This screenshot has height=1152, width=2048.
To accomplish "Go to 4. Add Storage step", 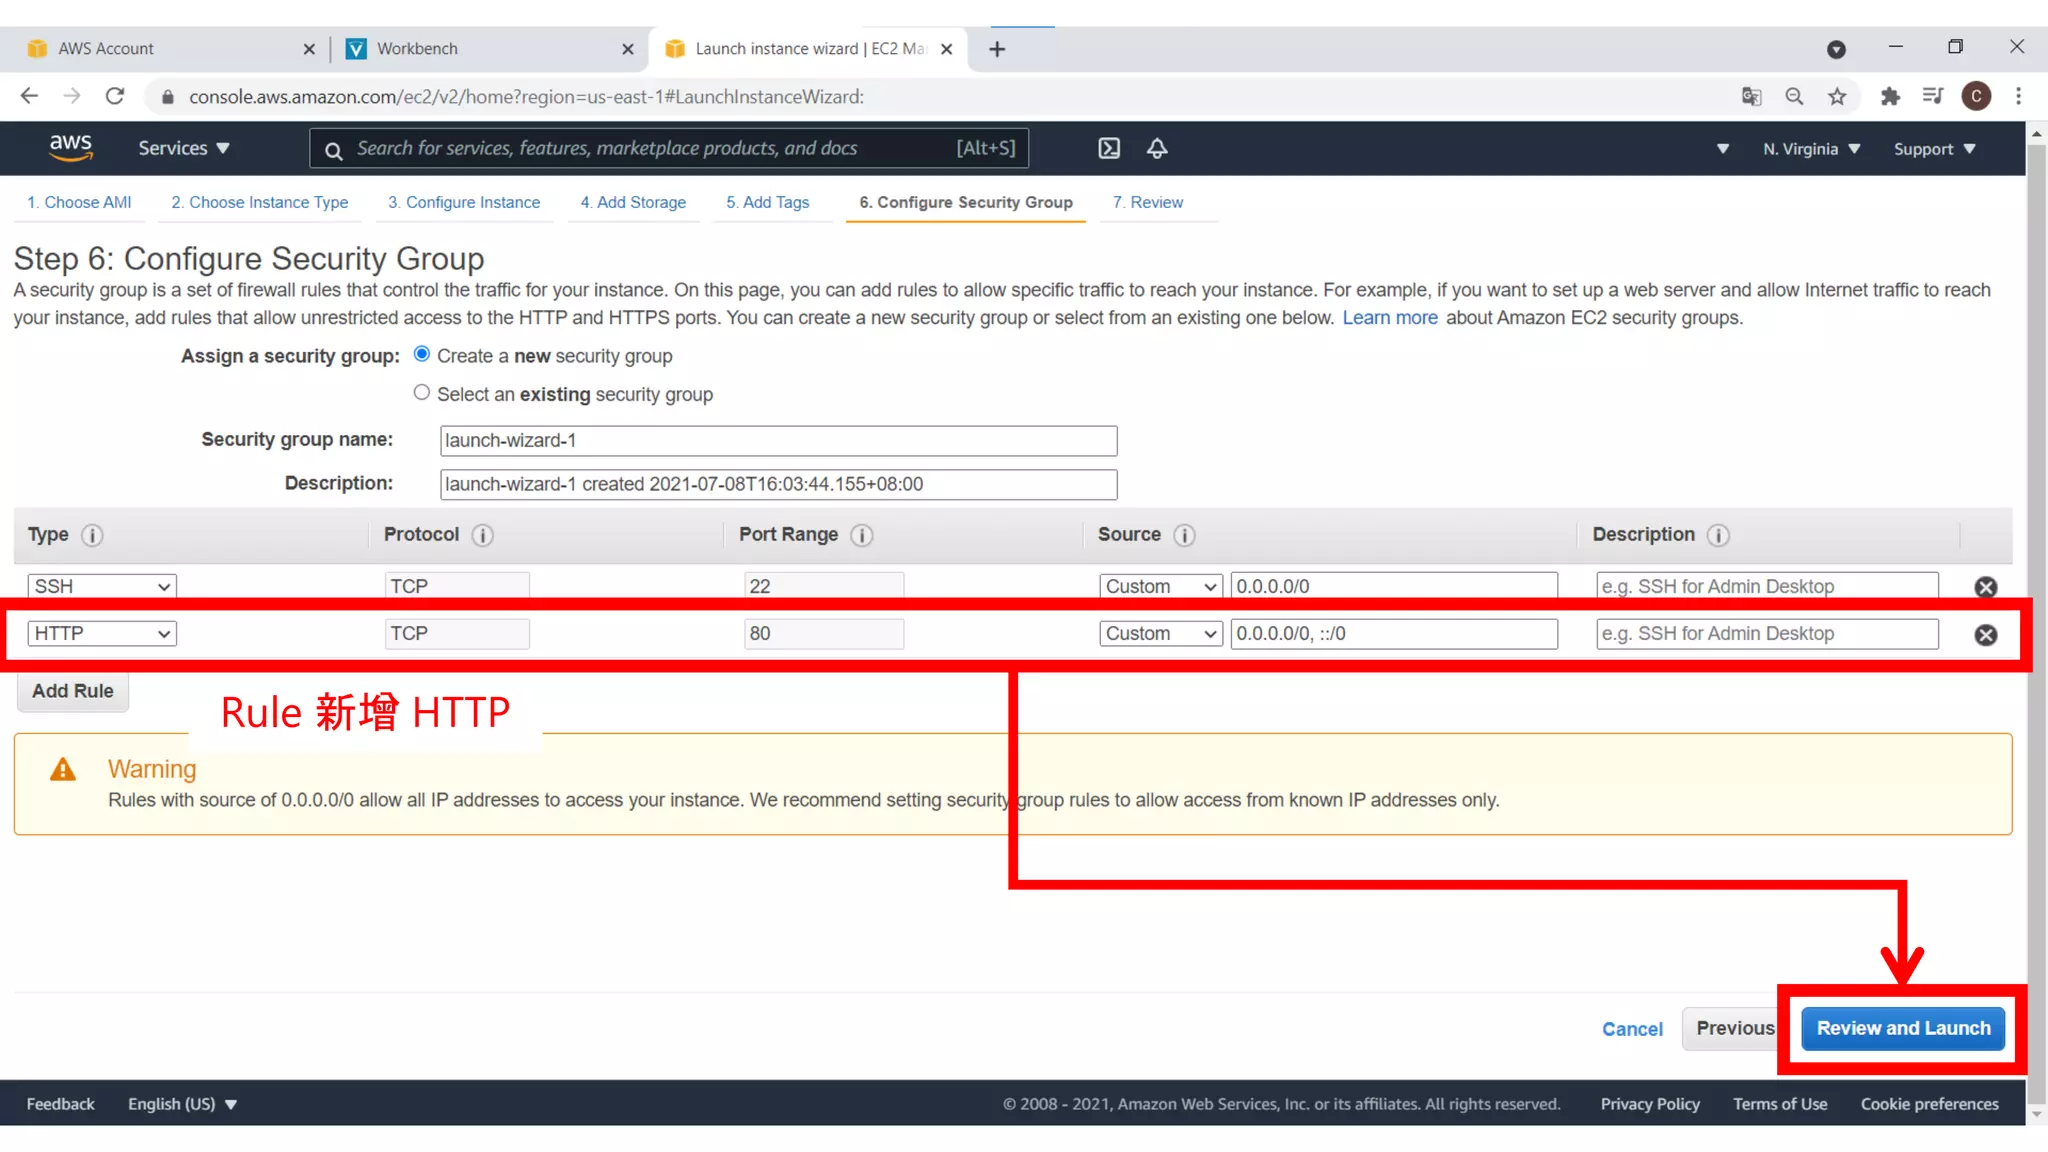I will 633,202.
